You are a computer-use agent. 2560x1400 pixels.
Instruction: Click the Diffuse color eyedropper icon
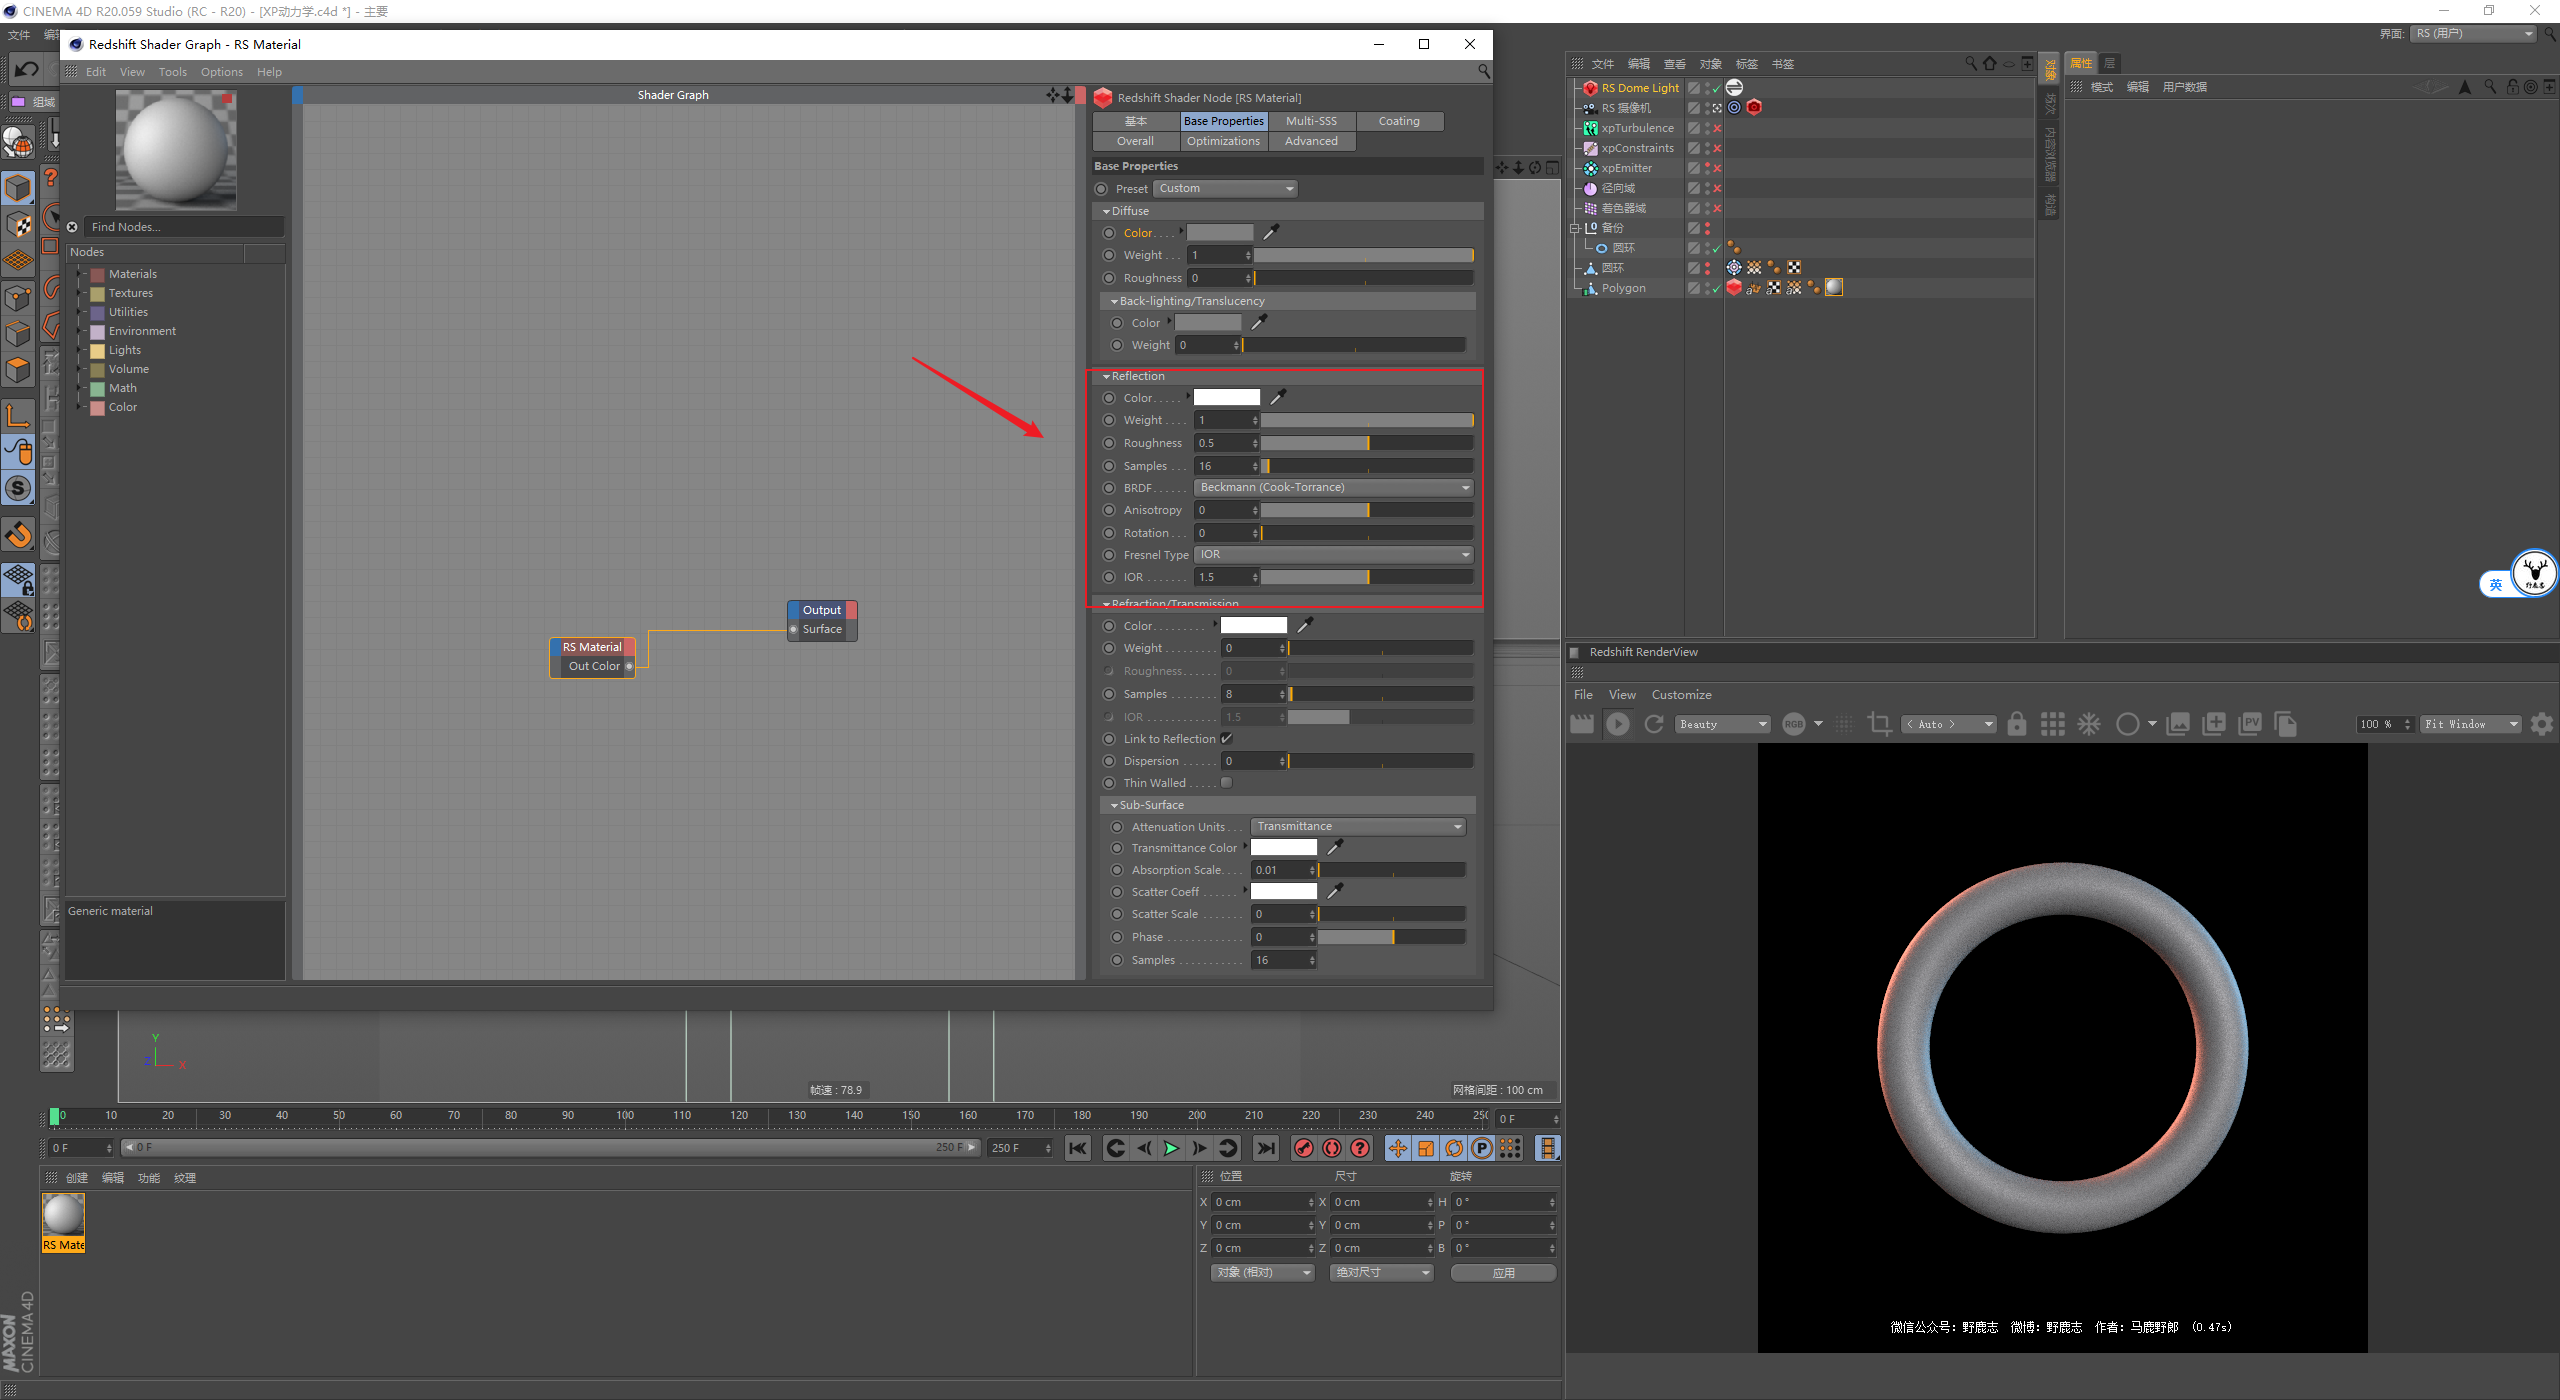(x=1271, y=232)
